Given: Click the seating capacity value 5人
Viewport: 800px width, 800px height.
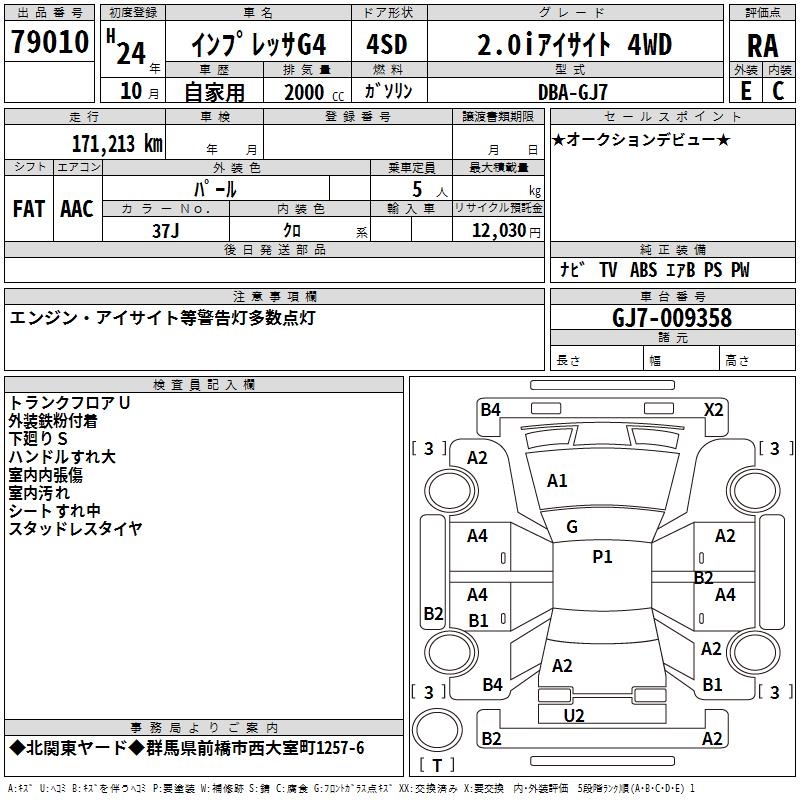Looking at the screenshot, I should (x=430, y=190).
